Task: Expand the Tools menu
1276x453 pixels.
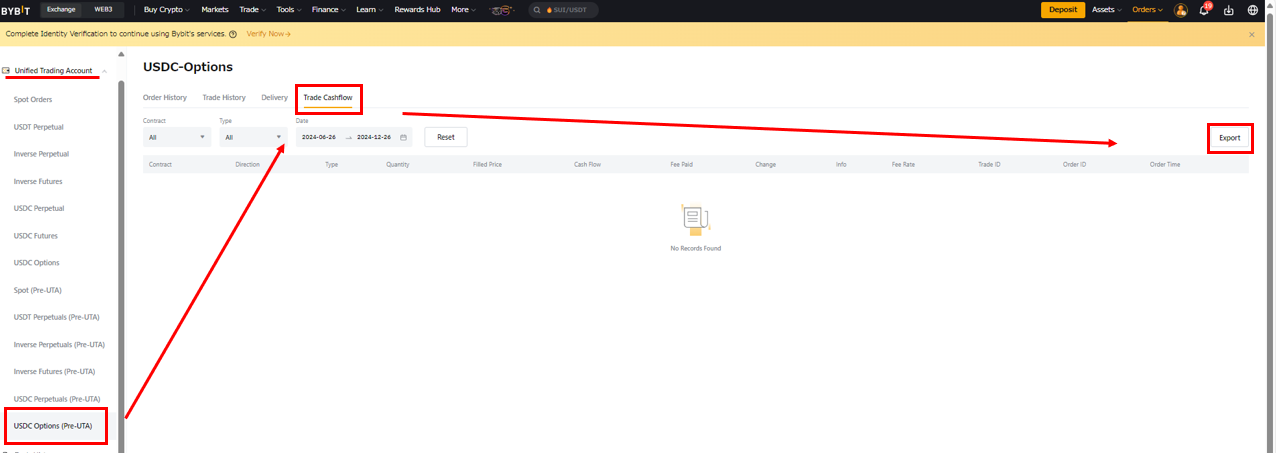Action: (289, 10)
